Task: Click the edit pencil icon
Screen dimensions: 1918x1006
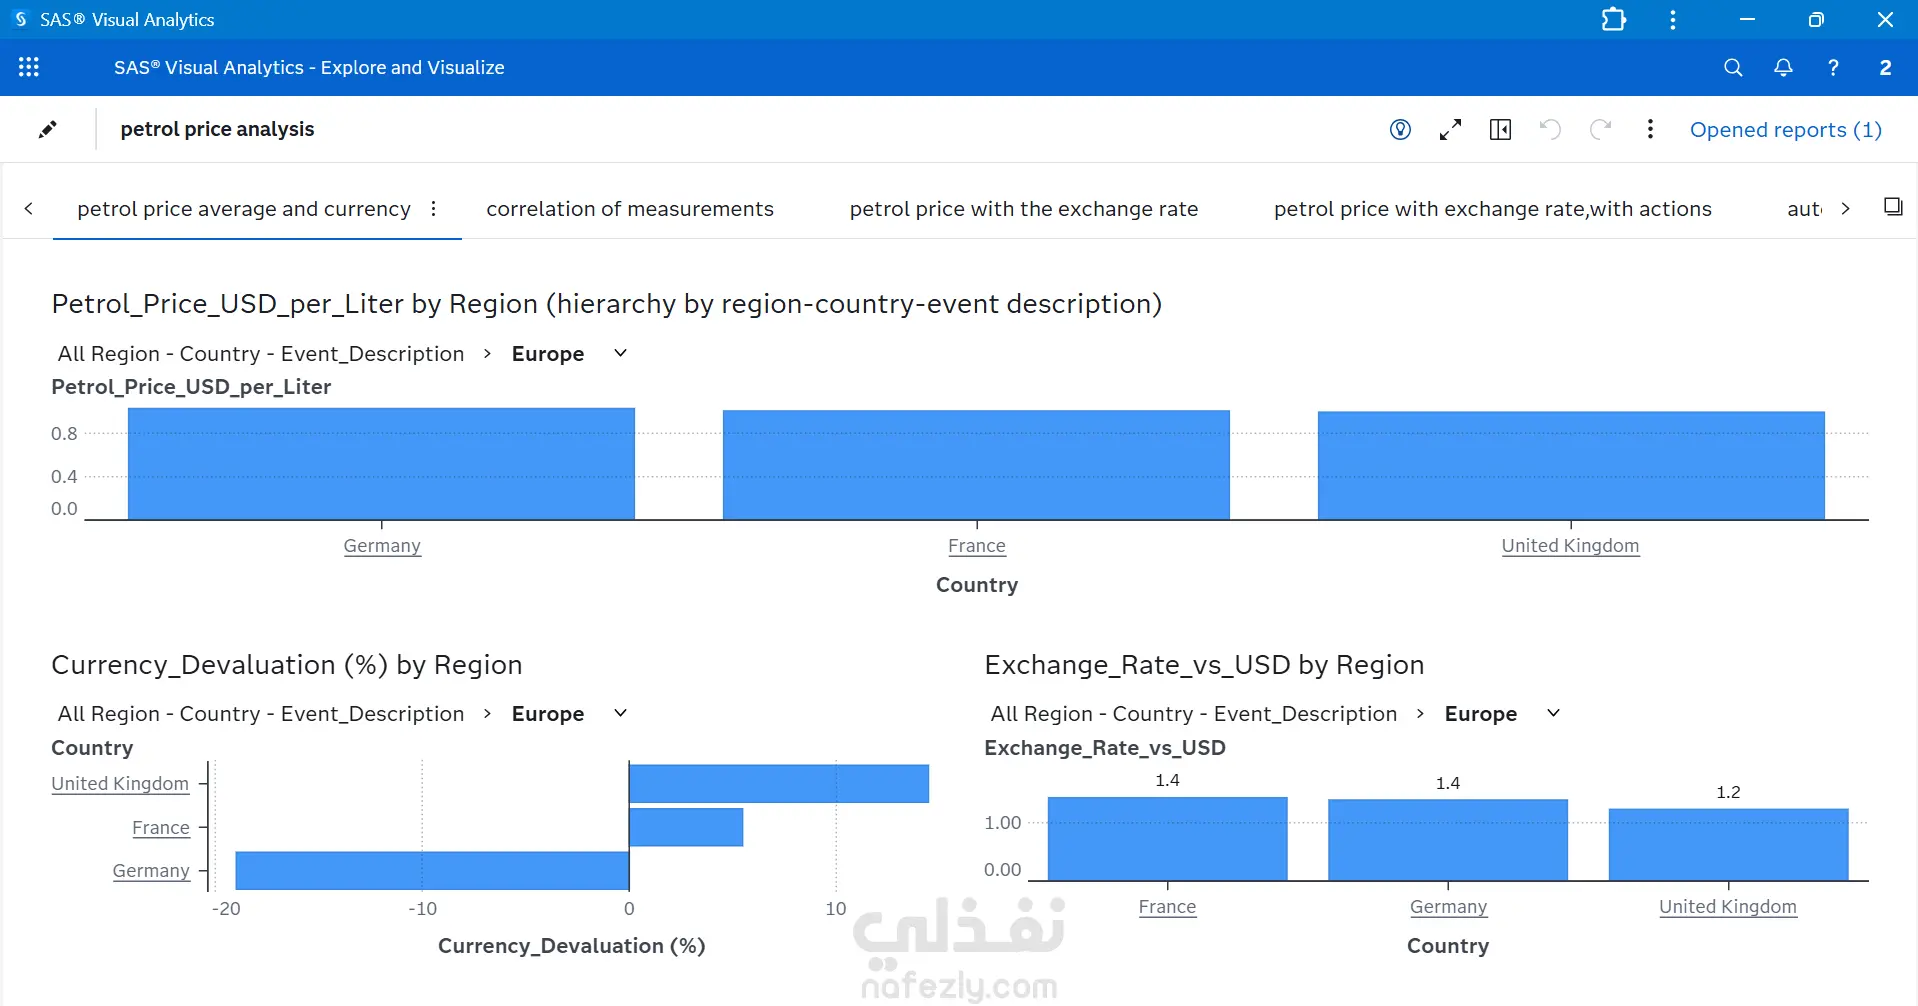Action: click(x=47, y=129)
